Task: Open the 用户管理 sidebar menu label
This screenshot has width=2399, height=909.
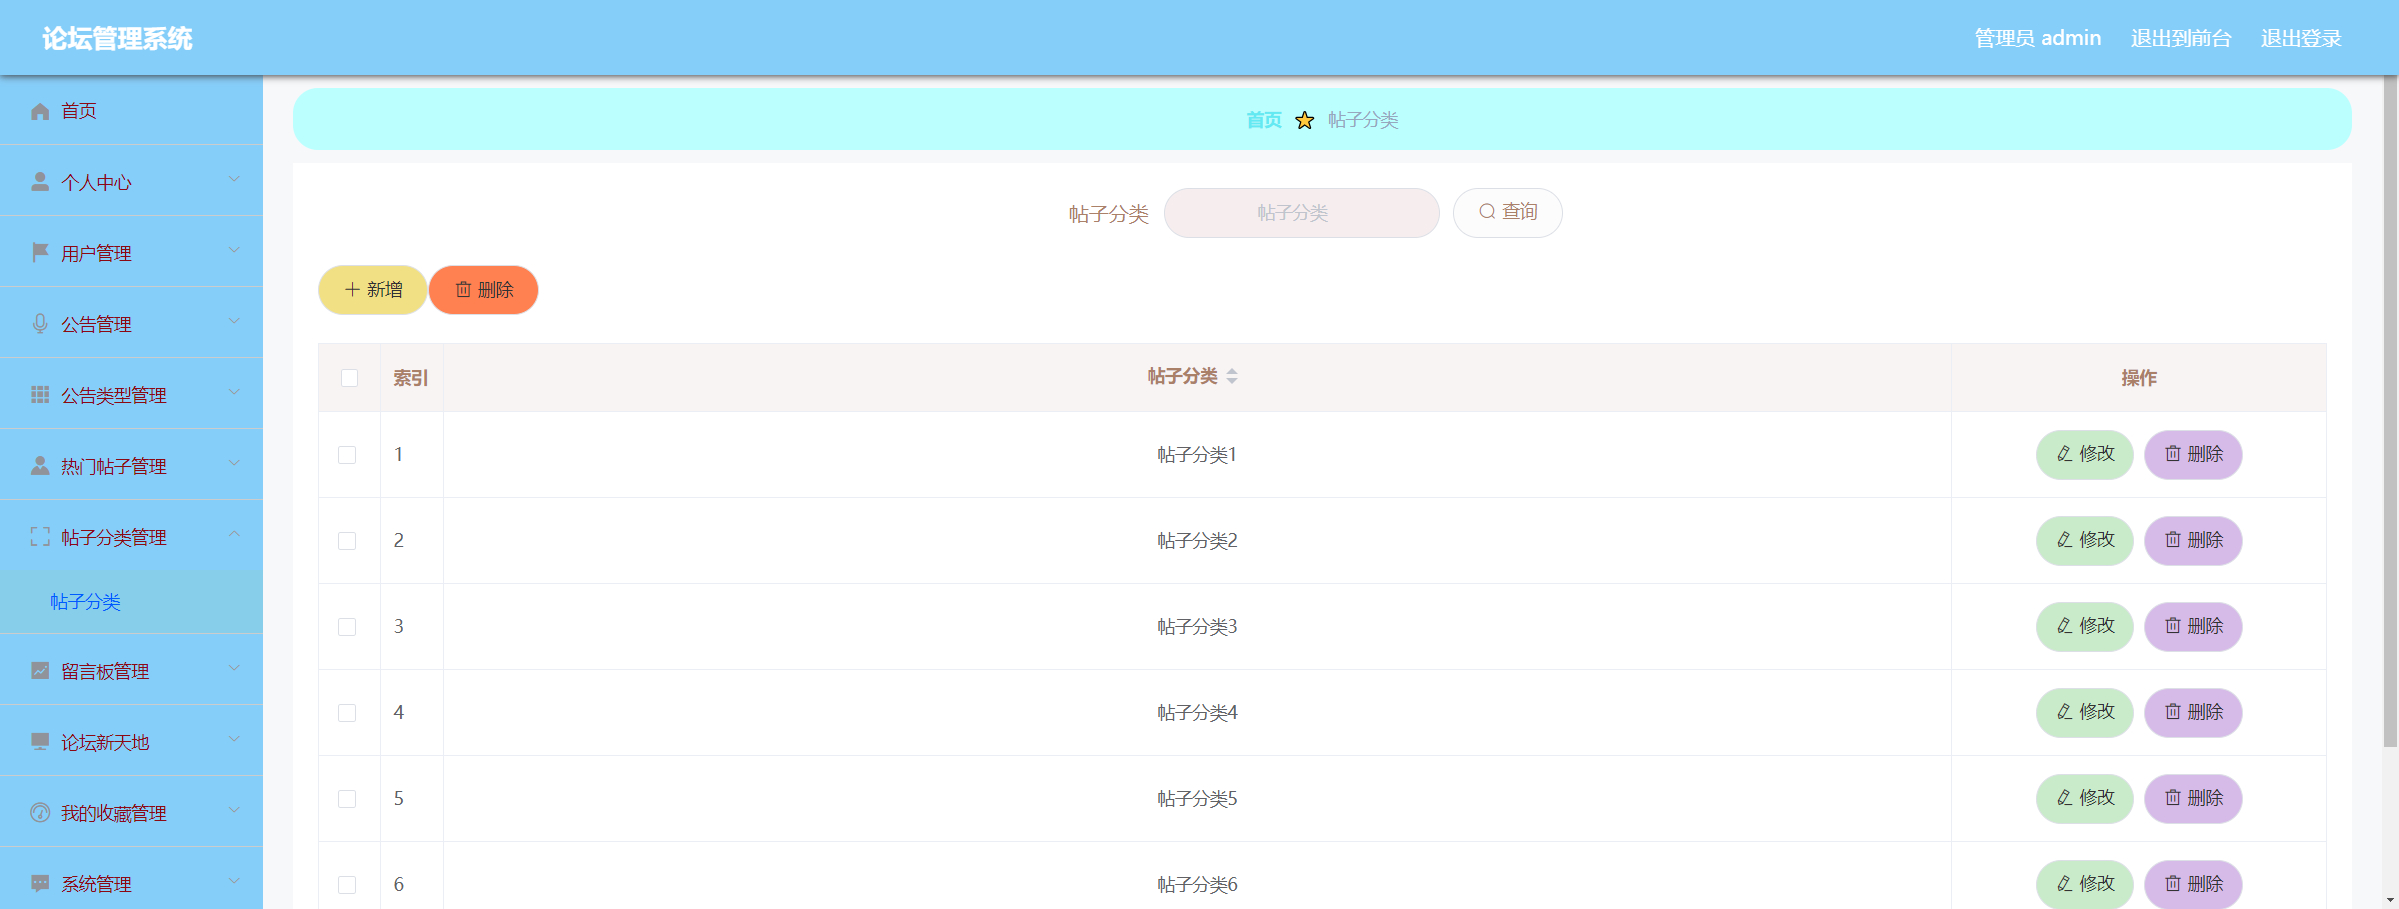Action: coord(96,253)
